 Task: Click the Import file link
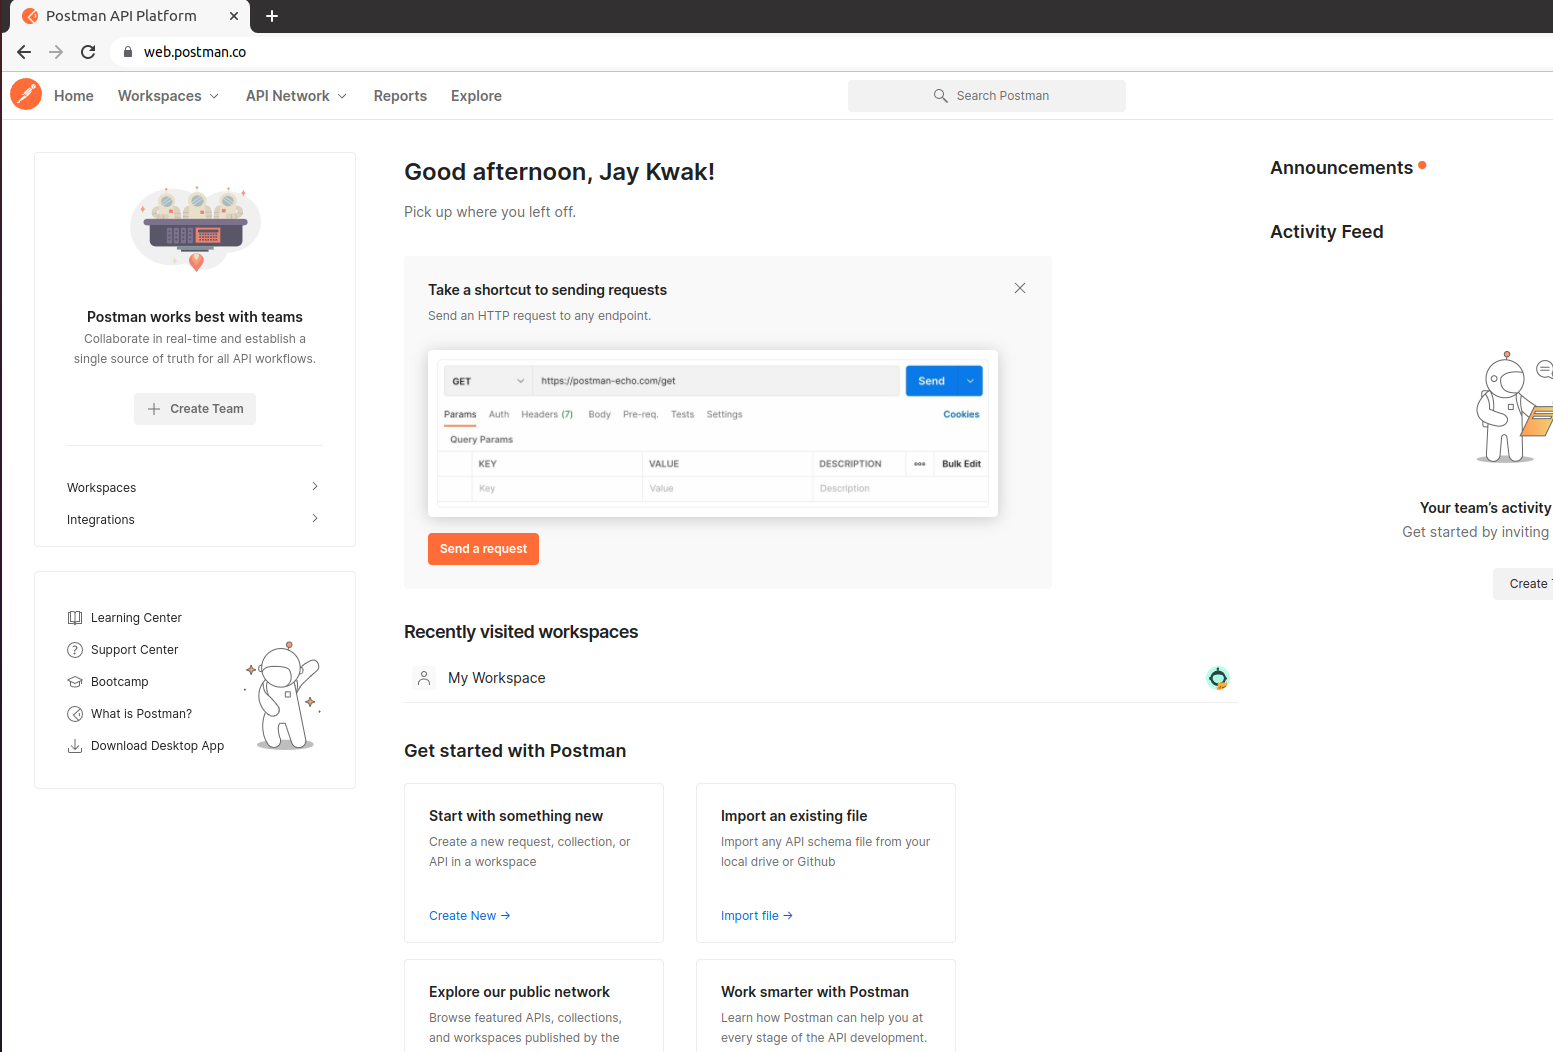(x=756, y=916)
